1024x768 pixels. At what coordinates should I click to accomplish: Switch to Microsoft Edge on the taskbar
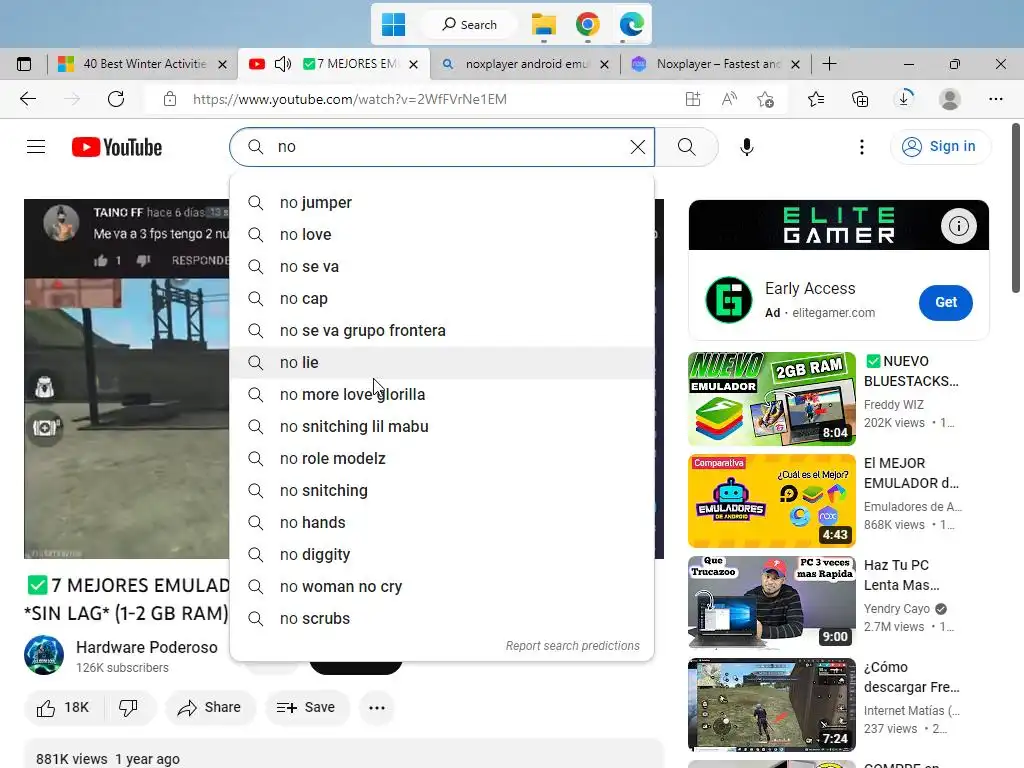(x=632, y=25)
